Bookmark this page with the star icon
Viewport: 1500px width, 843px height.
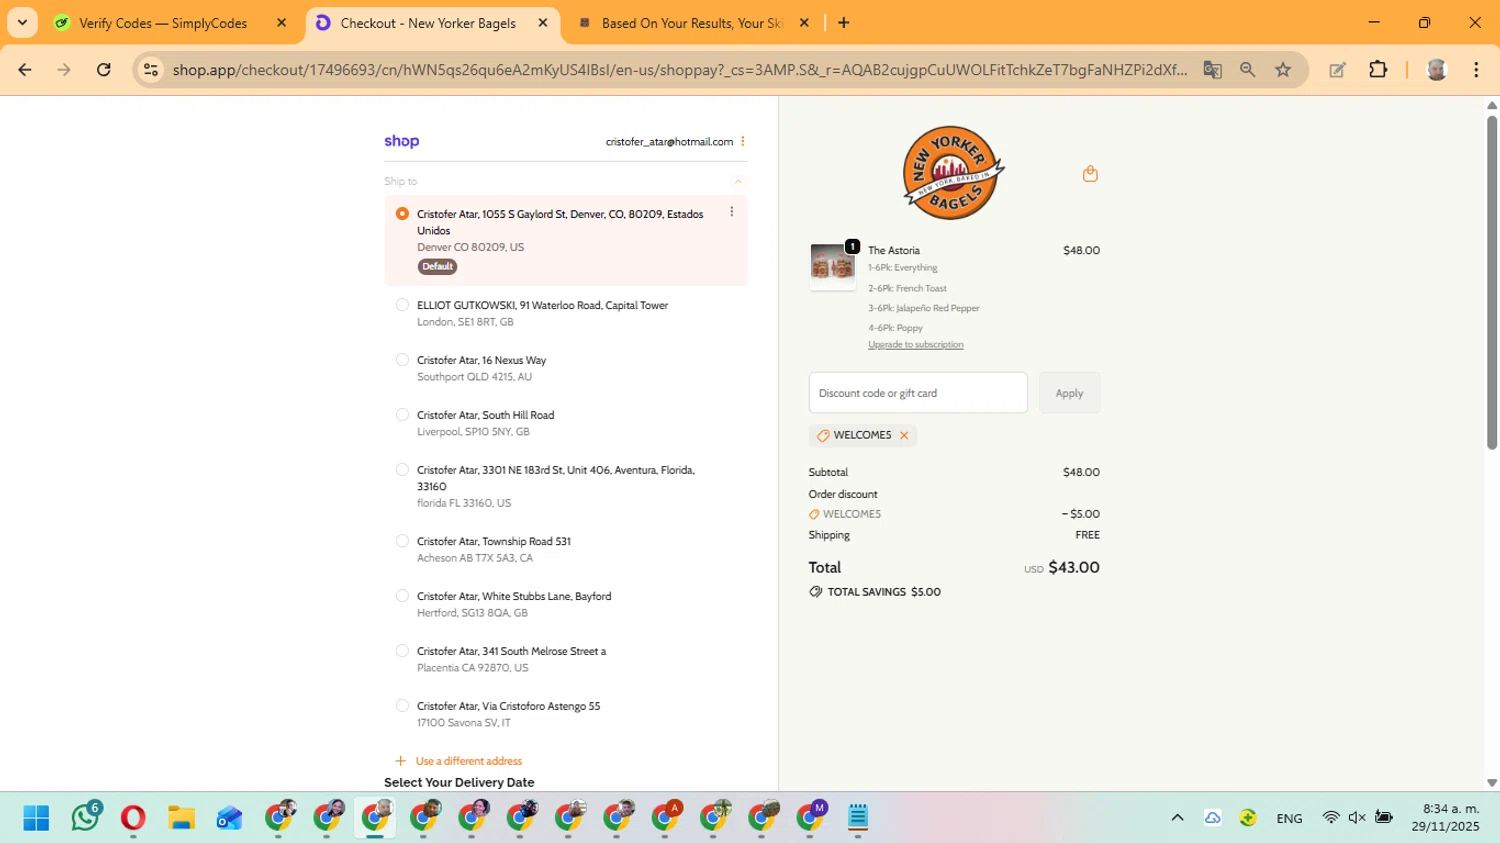pyautogui.click(x=1283, y=69)
